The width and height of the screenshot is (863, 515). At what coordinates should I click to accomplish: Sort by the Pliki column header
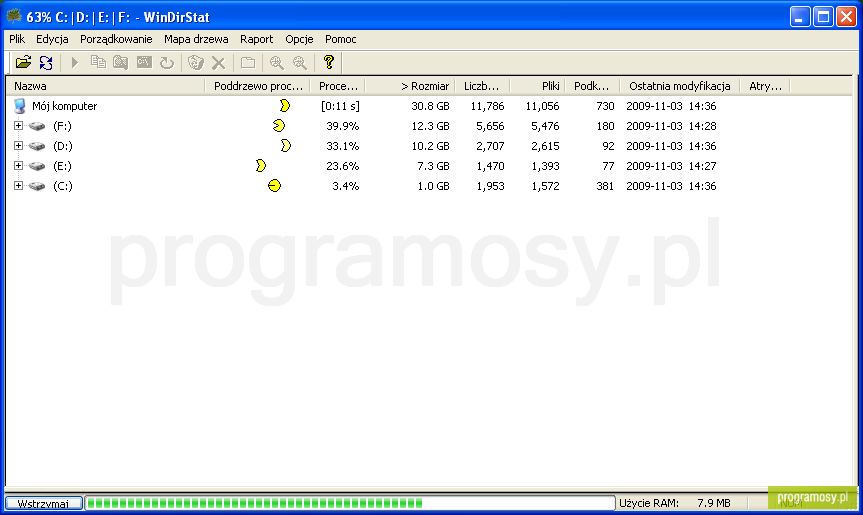coord(538,86)
